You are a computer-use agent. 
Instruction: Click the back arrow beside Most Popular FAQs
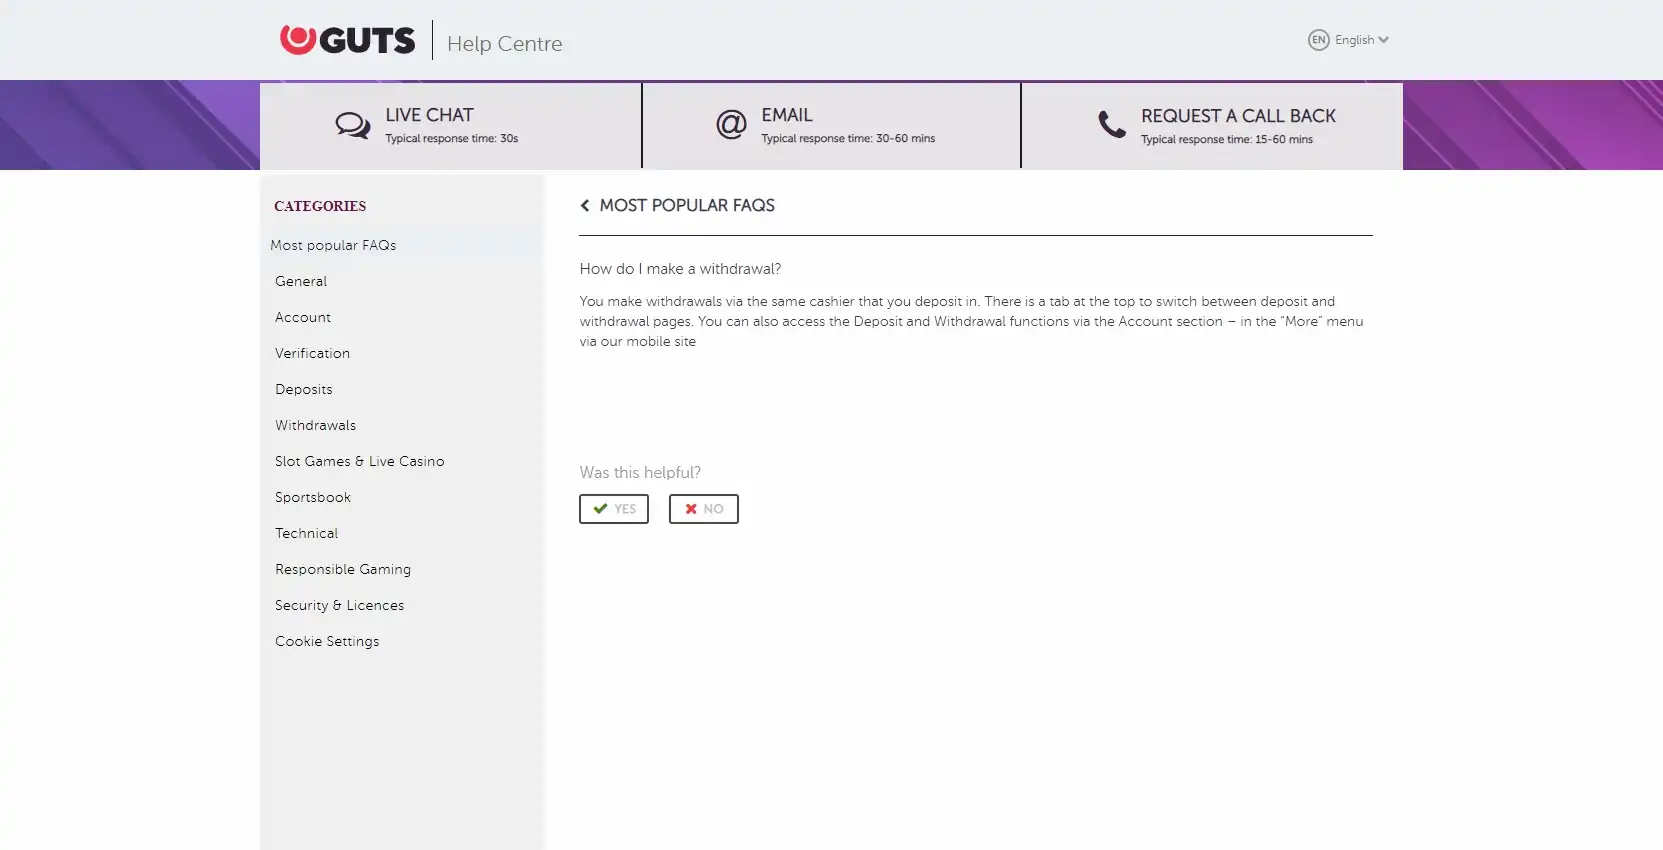585,205
